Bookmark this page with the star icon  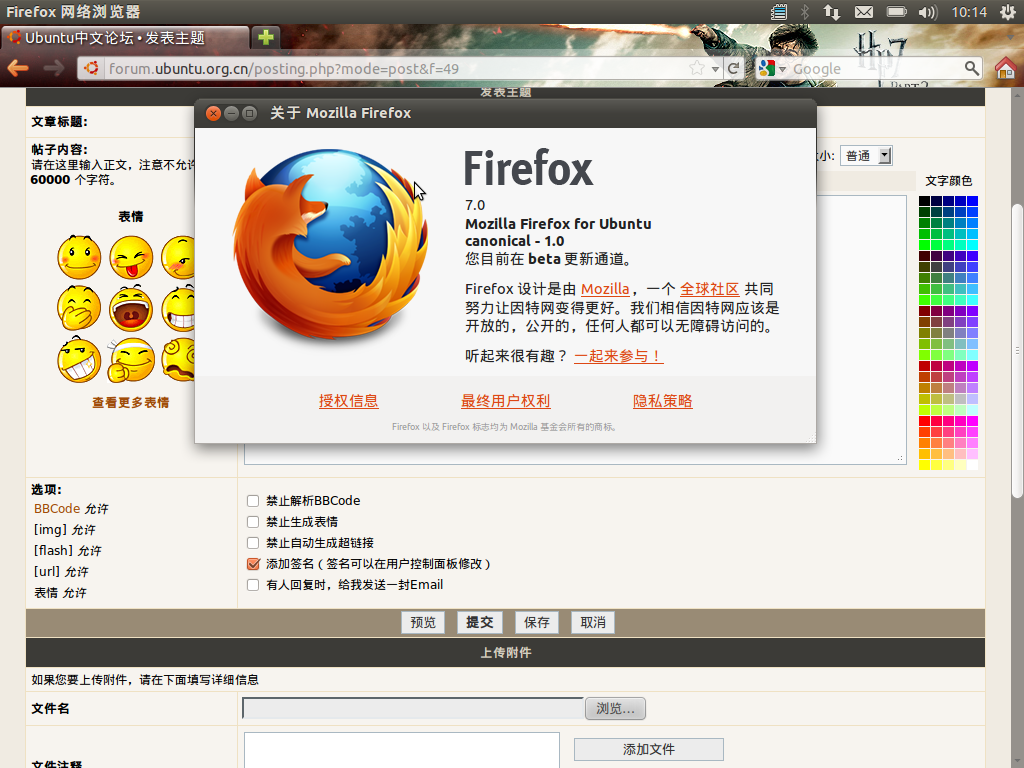[x=697, y=68]
